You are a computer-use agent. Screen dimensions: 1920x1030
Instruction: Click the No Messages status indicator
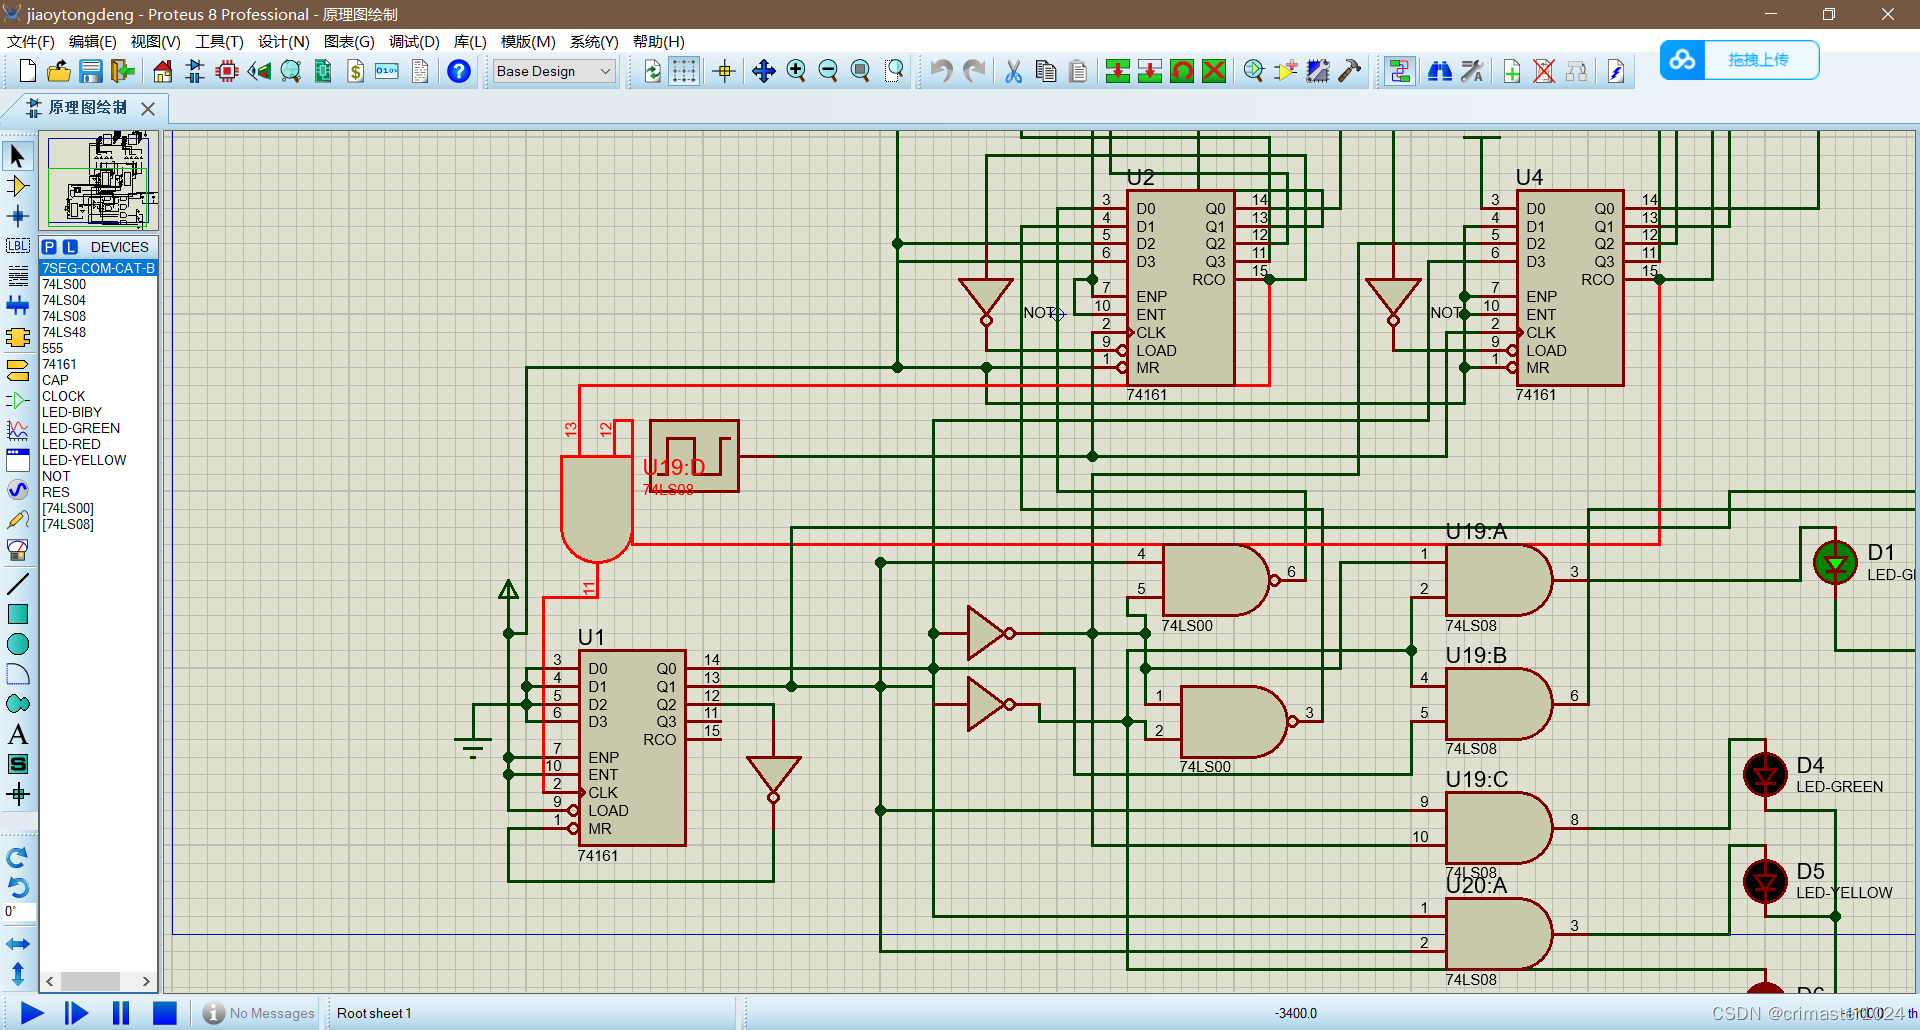(x=259, y=1013)
